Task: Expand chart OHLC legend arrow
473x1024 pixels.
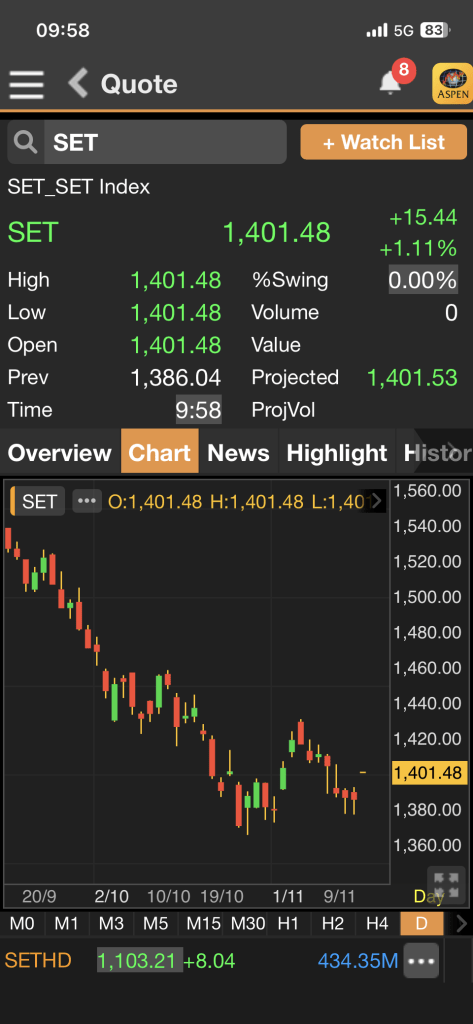Action: click(x=378, y=502)
